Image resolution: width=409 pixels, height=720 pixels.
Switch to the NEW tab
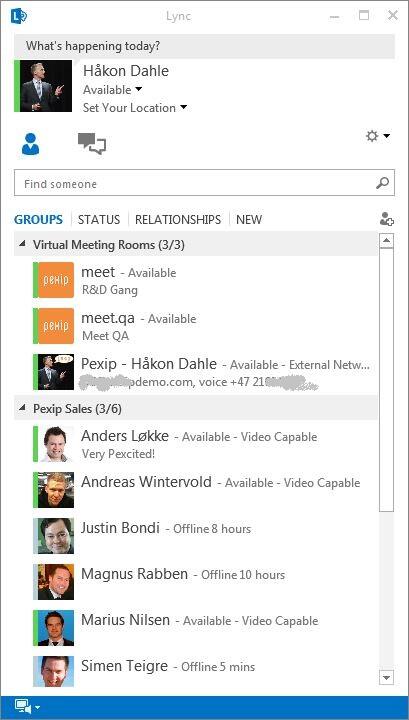(249, 219)
